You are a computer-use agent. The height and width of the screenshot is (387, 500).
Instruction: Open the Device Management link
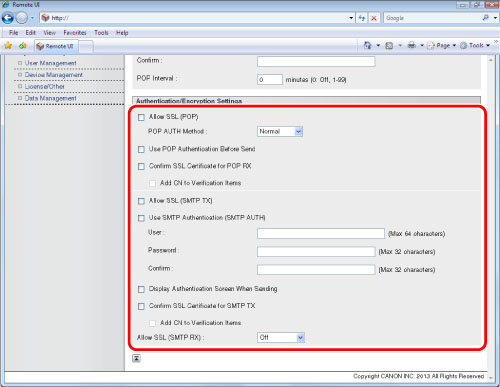click(53, 75)
